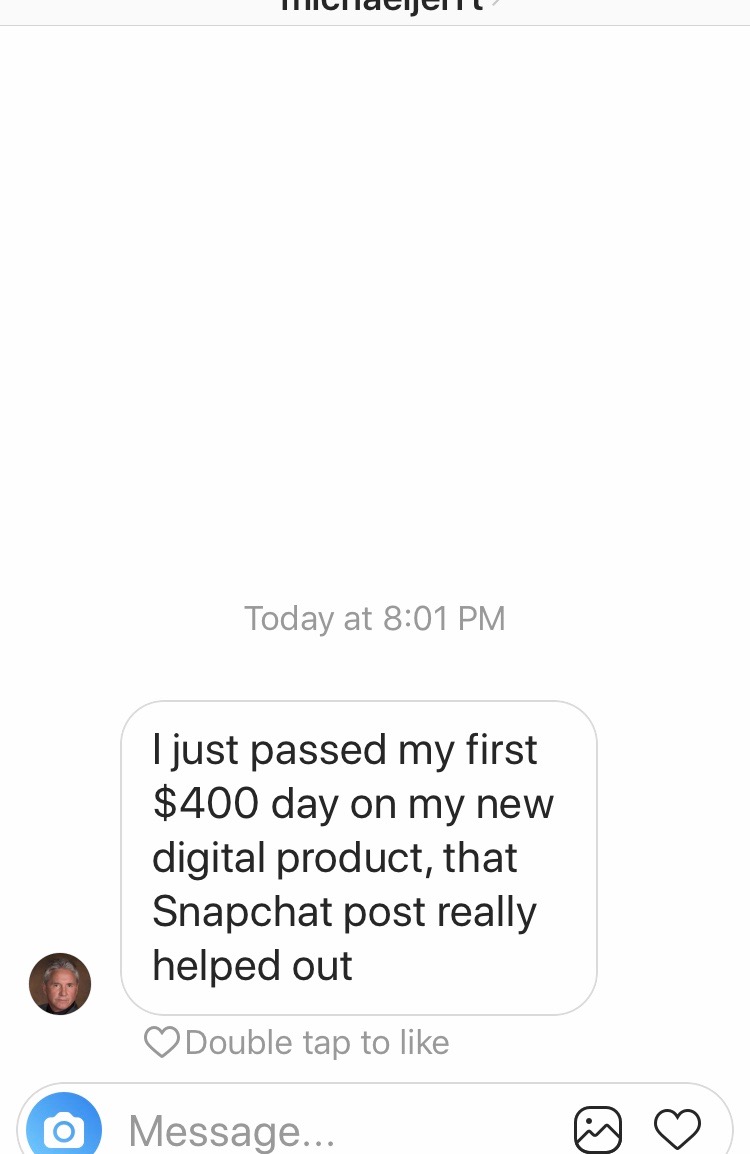This screenshot has width=750, height=1154.
Task: Tap the small heart outline below the message
Action: pyautogui.click(x=161, y=1042)
